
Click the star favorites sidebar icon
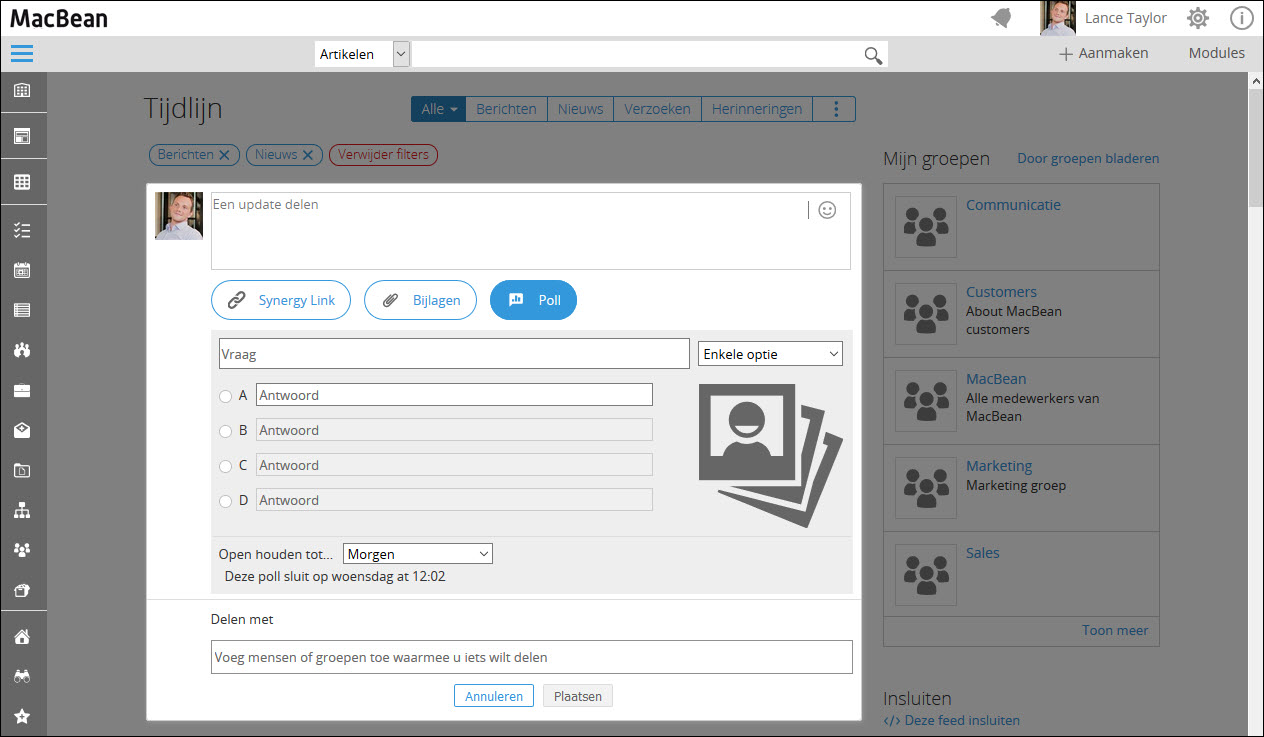tap(22, 716)
